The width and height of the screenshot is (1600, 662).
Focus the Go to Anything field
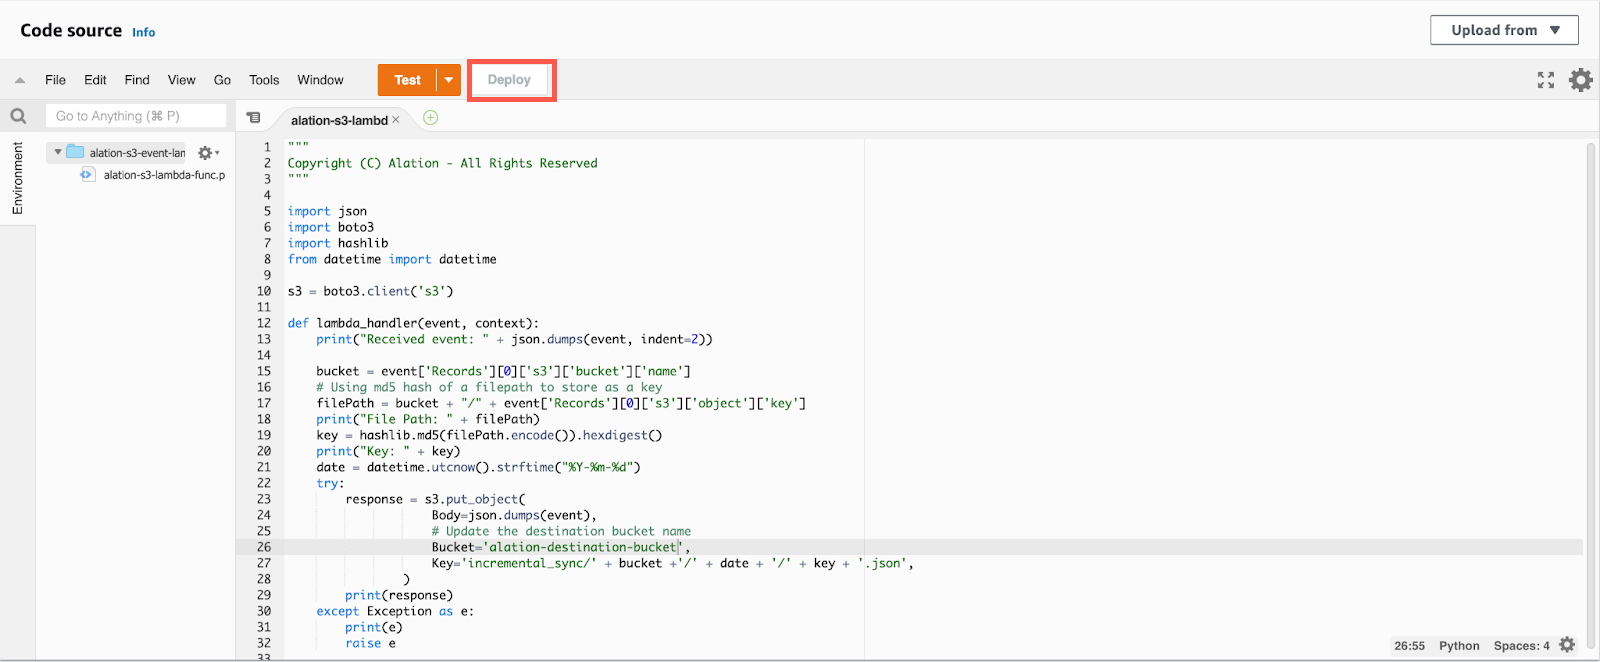coord(136,116)
